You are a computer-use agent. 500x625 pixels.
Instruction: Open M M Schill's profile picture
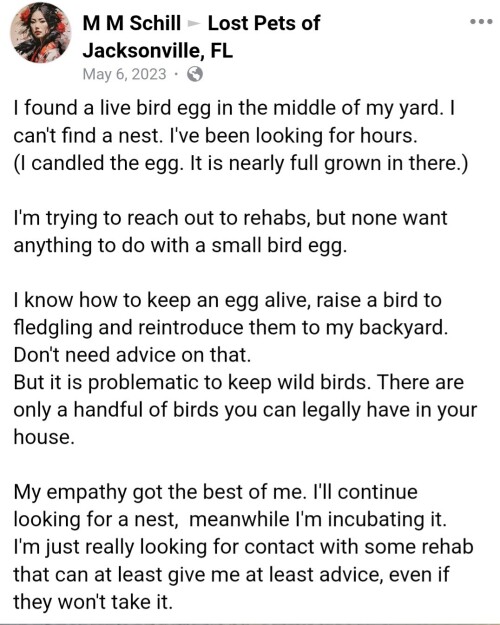[x=40, y=33]
